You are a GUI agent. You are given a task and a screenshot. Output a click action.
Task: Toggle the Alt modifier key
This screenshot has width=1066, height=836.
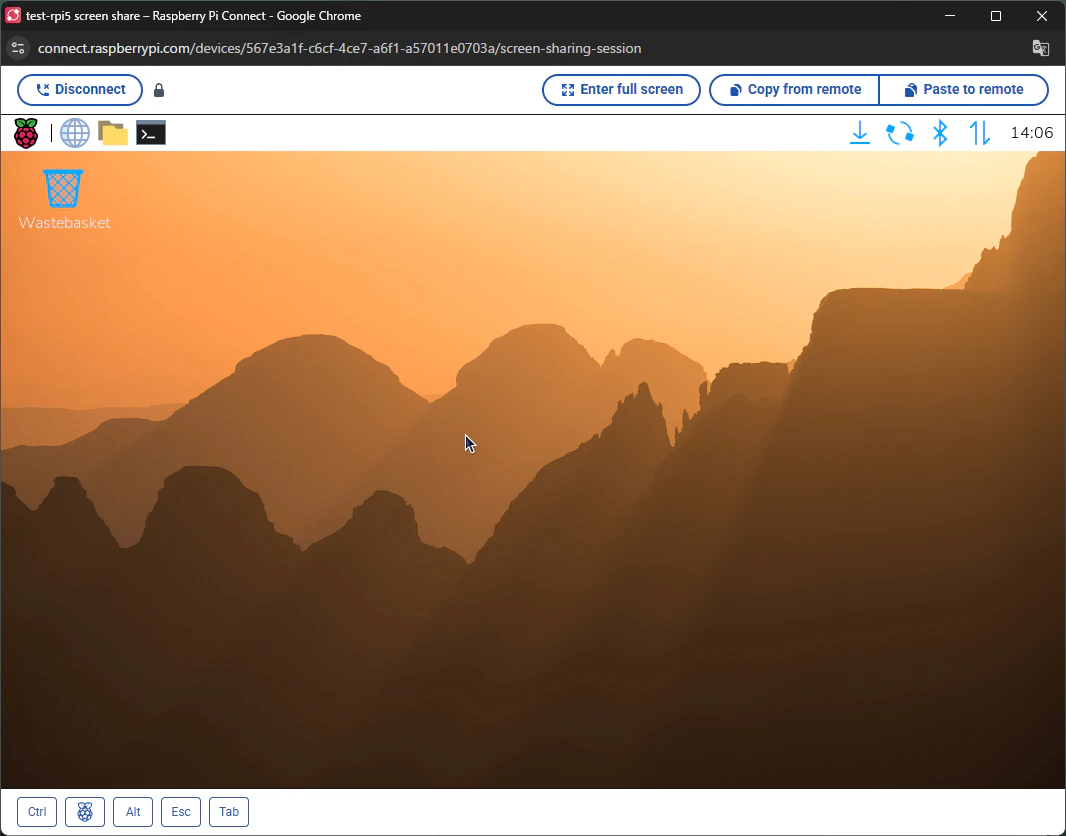[x=133, y=812]
